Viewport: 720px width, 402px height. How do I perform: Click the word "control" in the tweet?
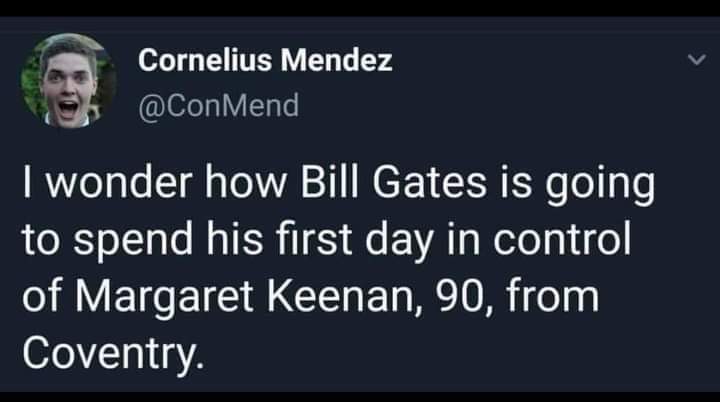(562, 240)
